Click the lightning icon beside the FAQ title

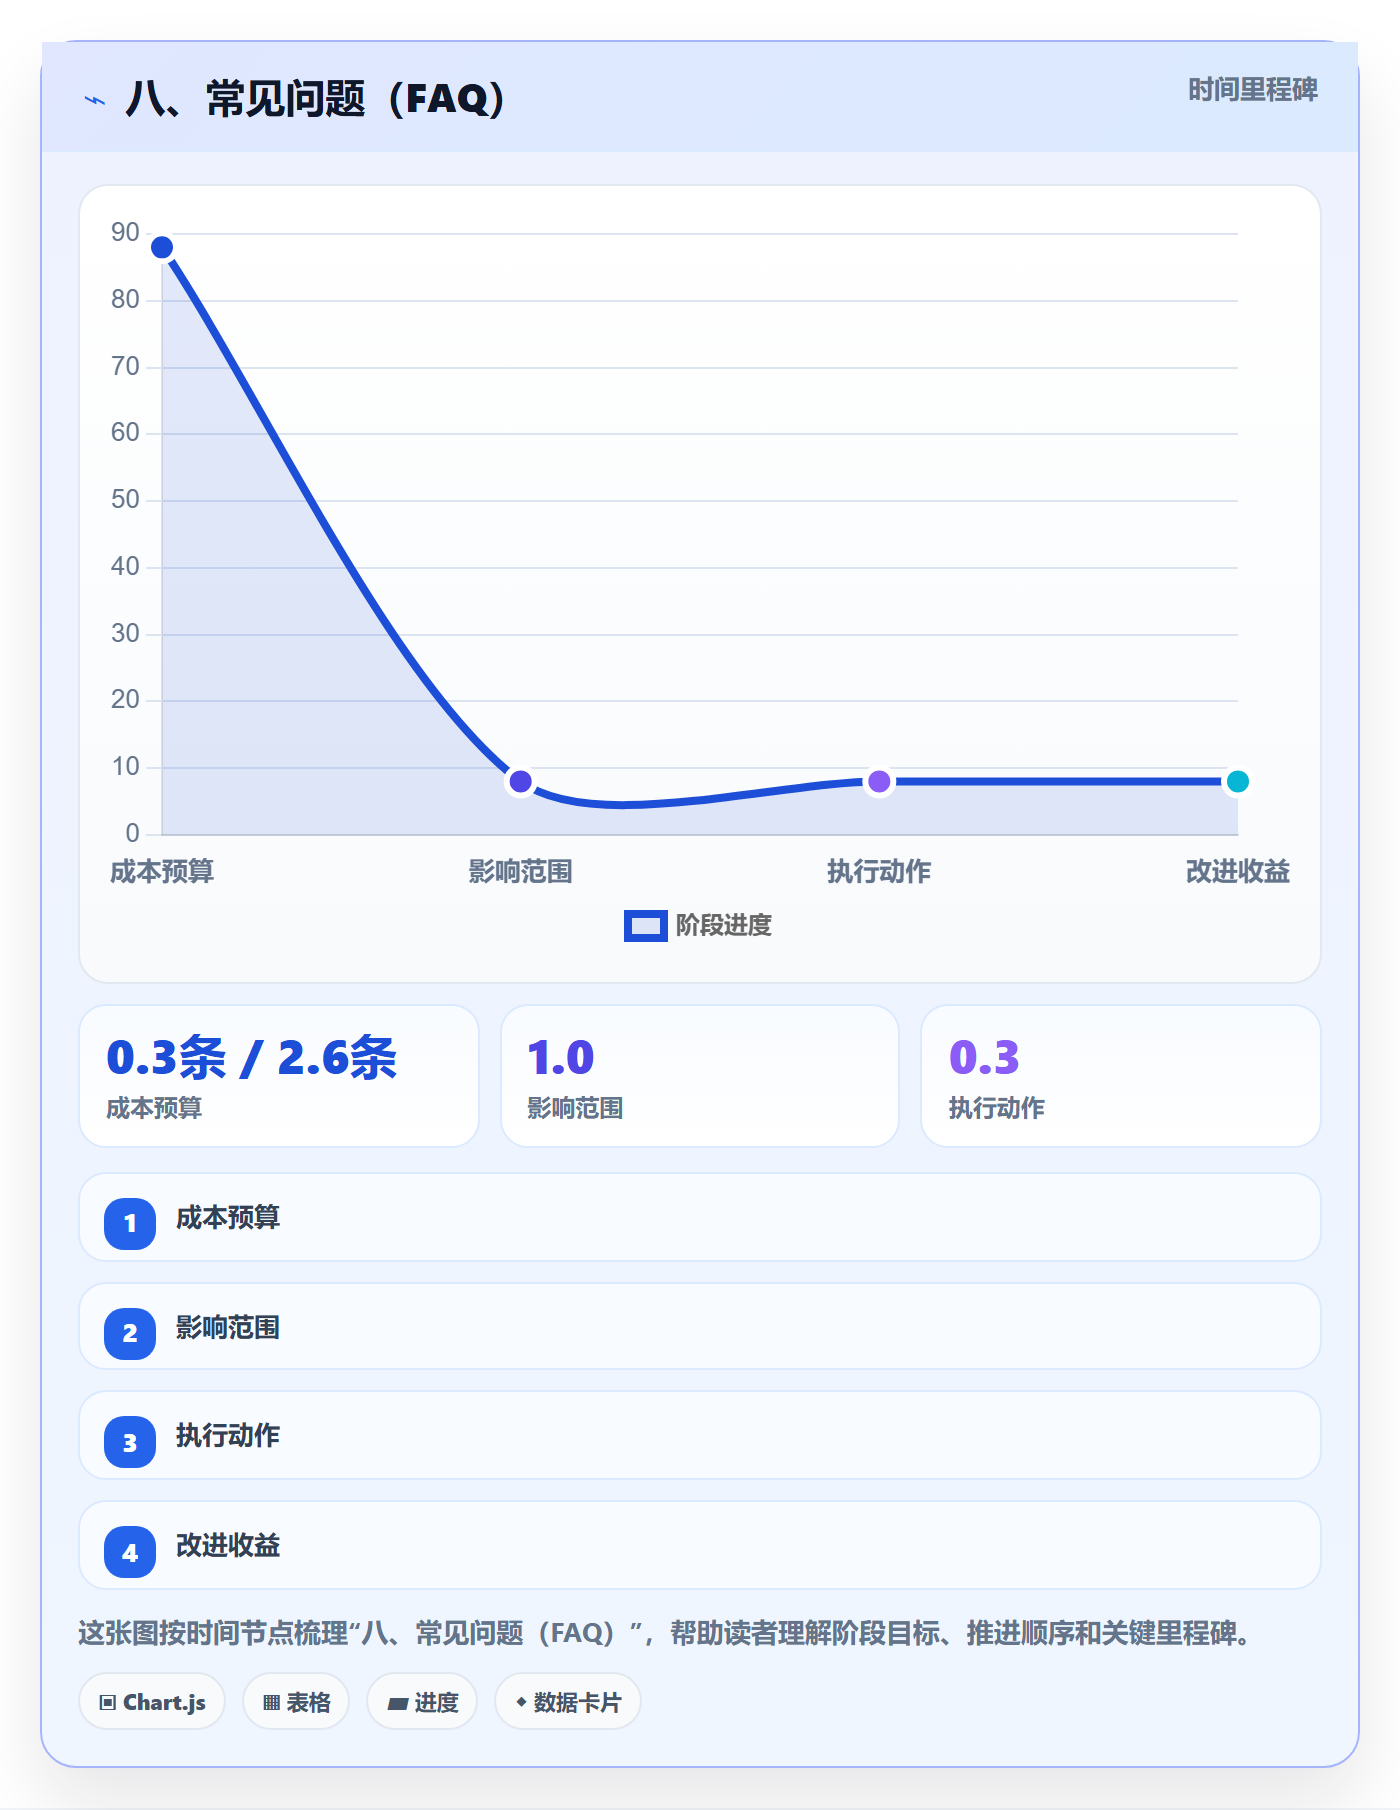[95, 100]
